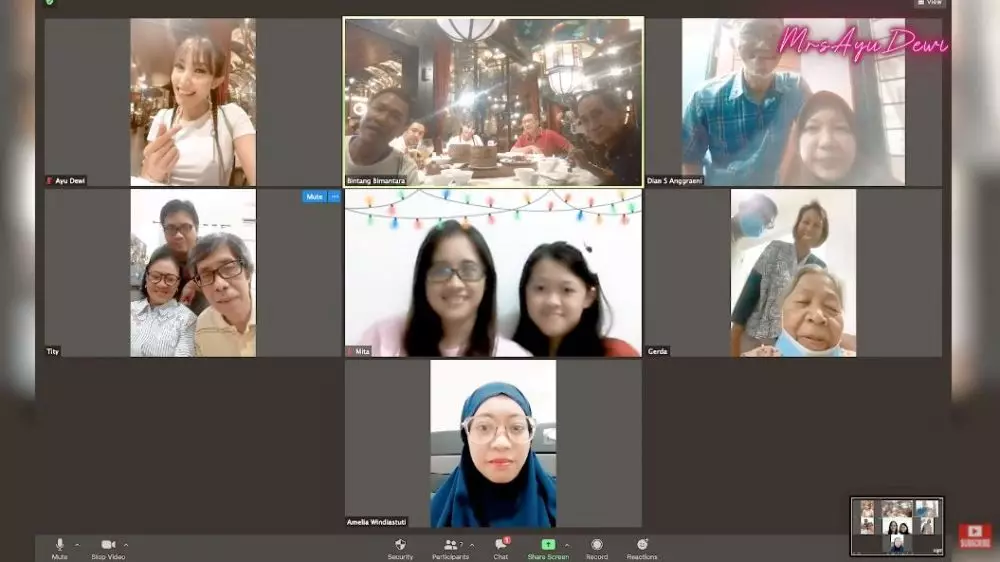Image resolution: width=1000 pixels, height=562 pixels.
Task: Click the green encryption shield icon
Action: coord(50,3)
